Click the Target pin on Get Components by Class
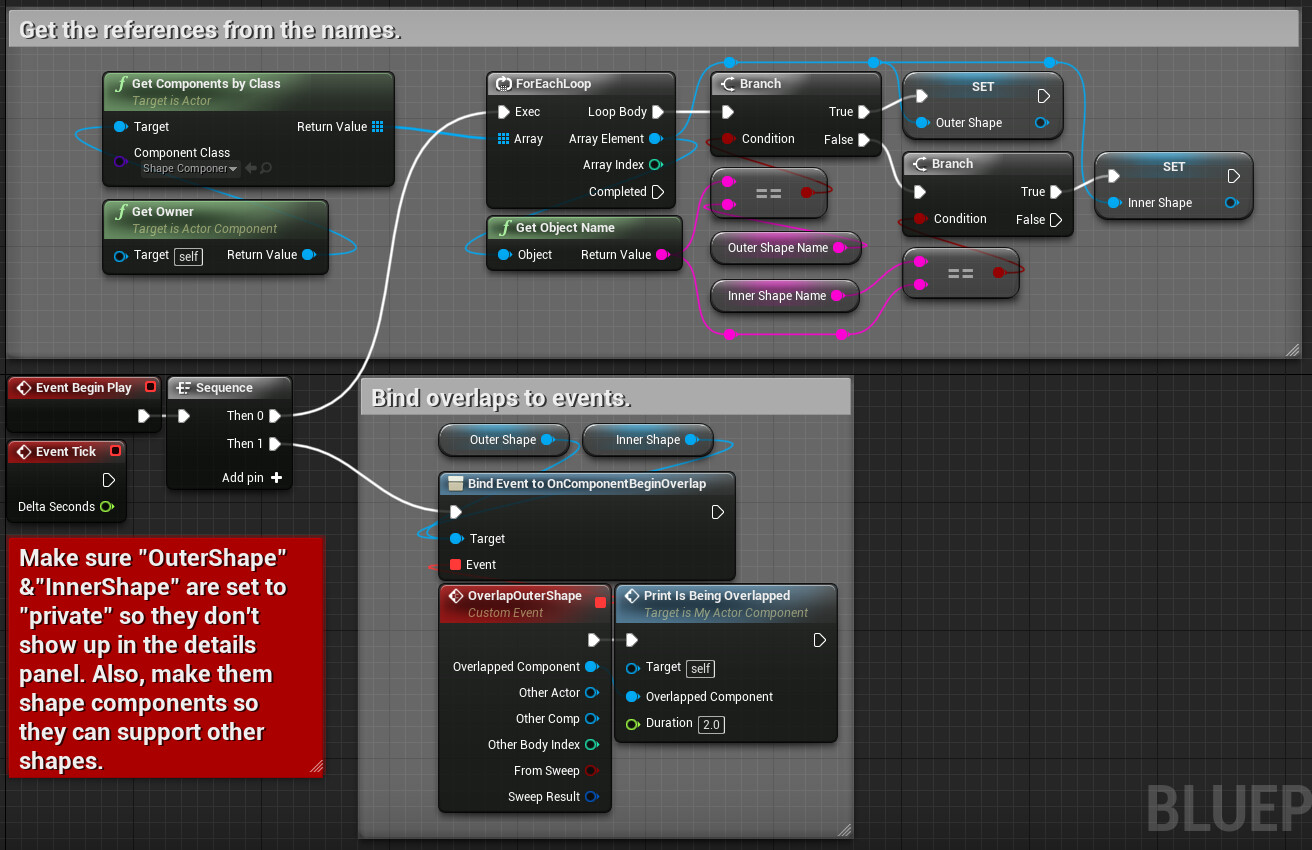Image resolution: width=1312 pixels, height=850 pixels. [x=121, y=127]
